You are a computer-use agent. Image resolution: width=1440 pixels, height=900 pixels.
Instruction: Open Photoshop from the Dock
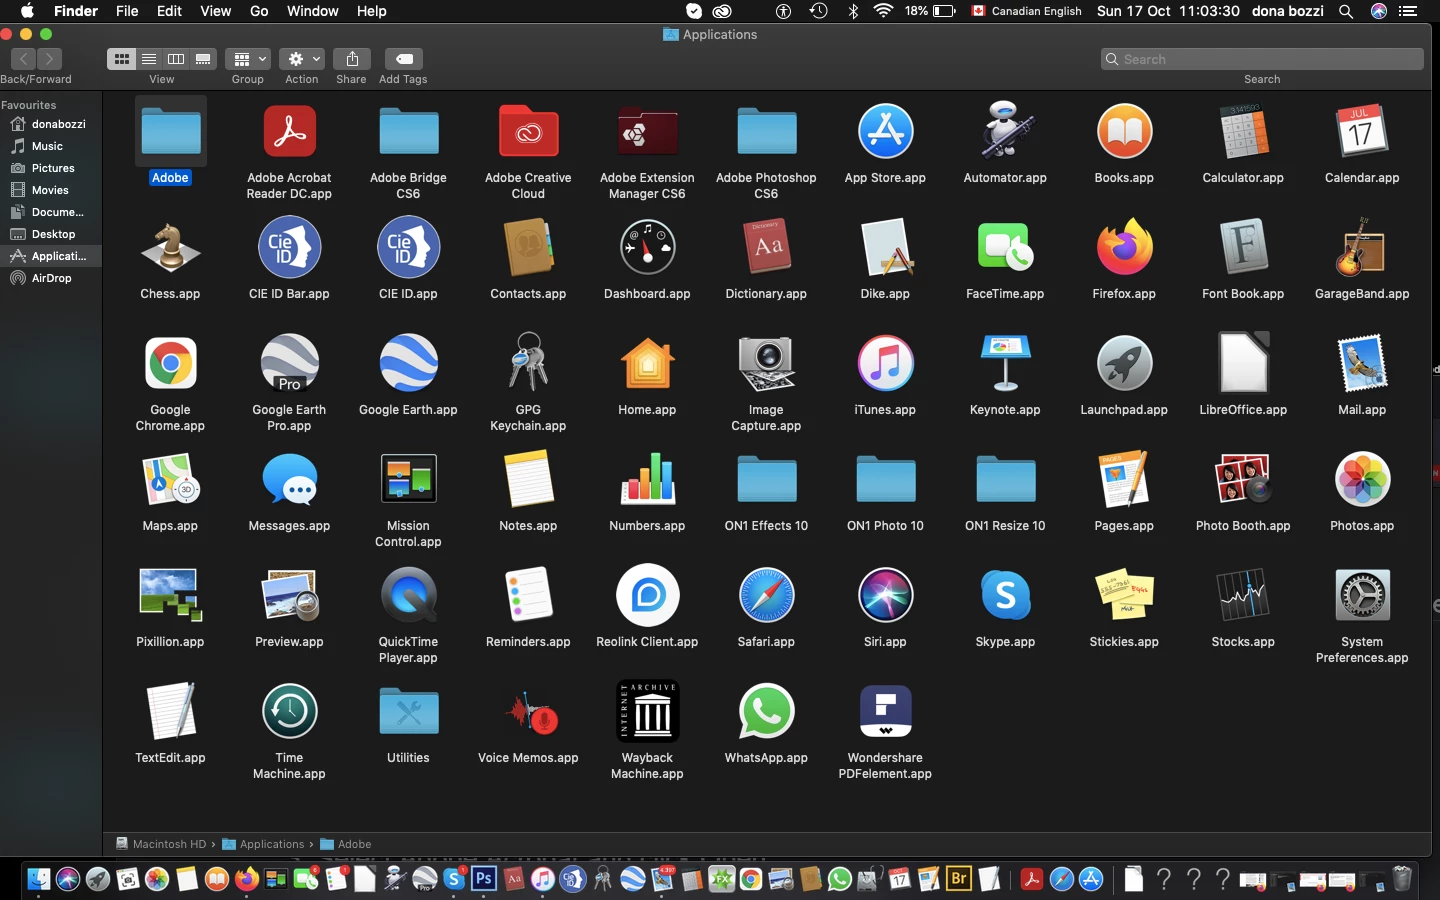(484, 879)
